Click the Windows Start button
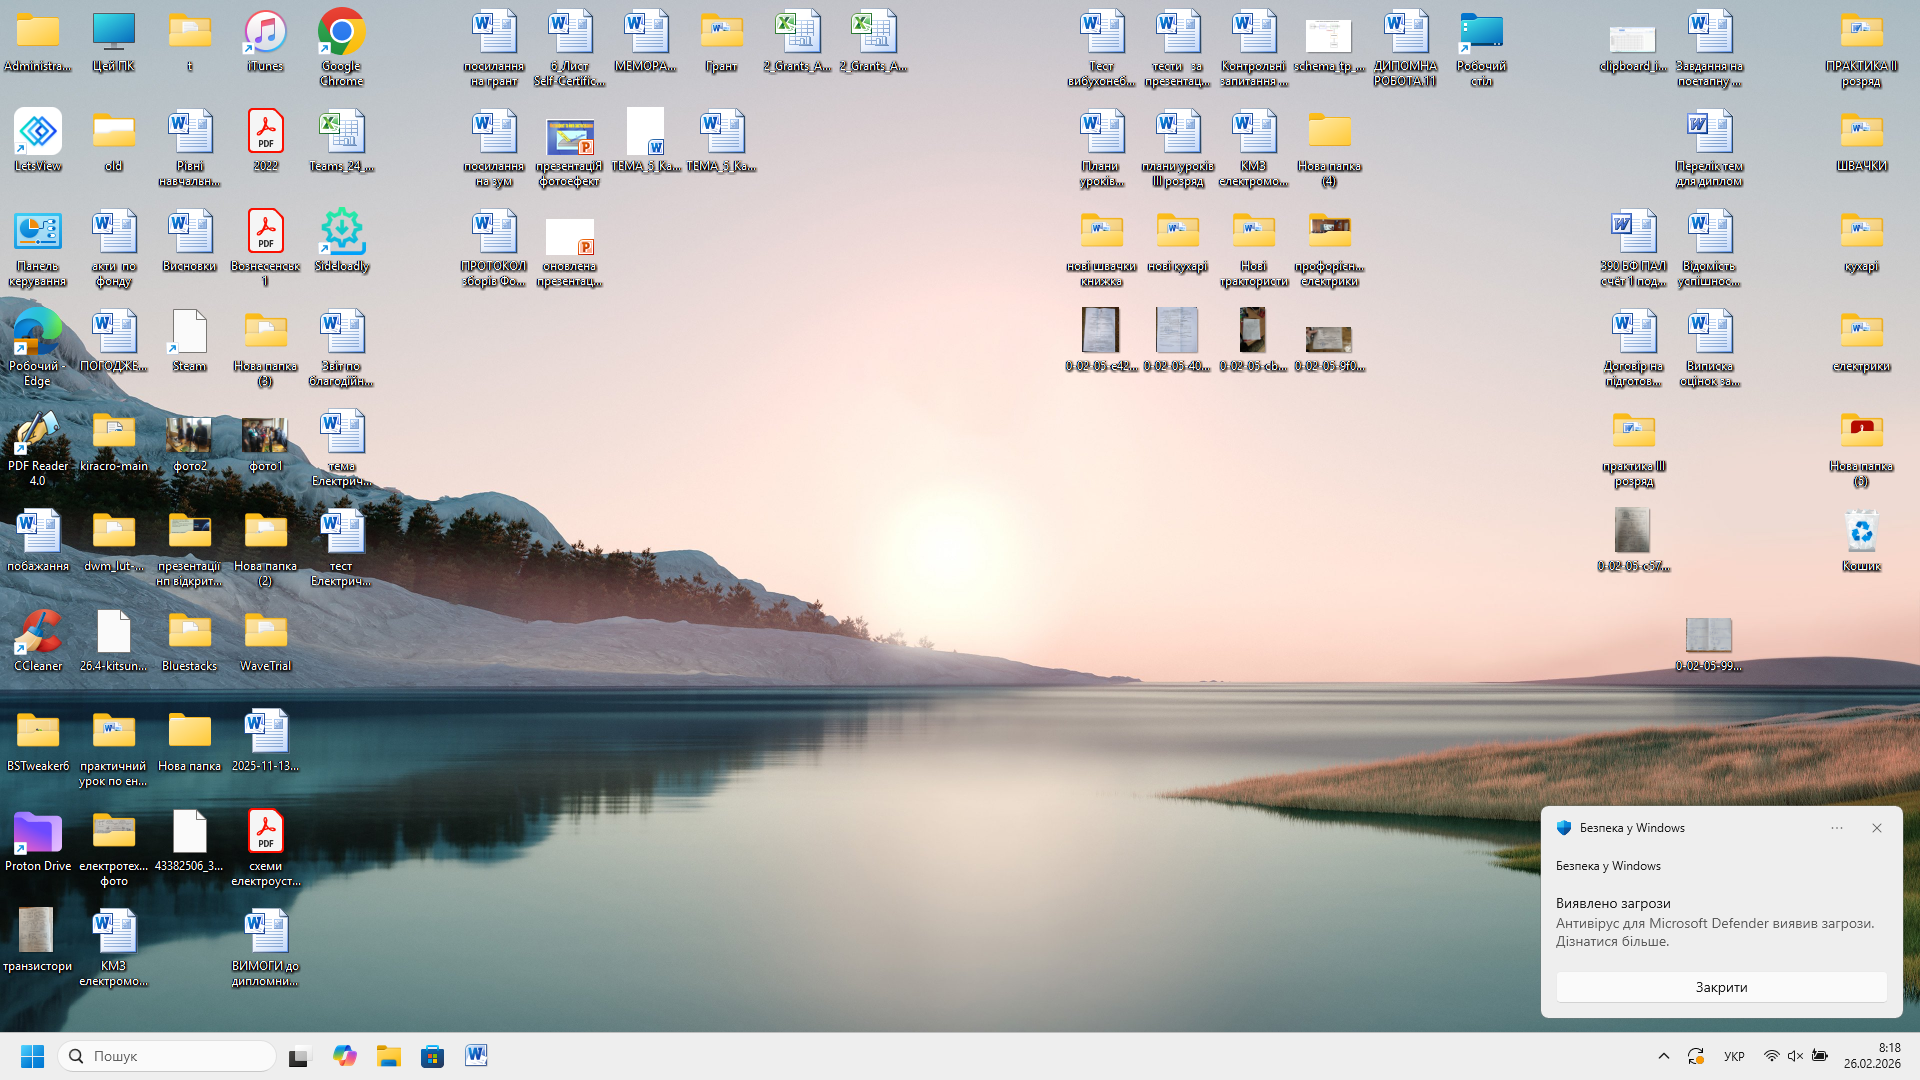This screenshot has width=1920, height=1080. pos(32,1056)
